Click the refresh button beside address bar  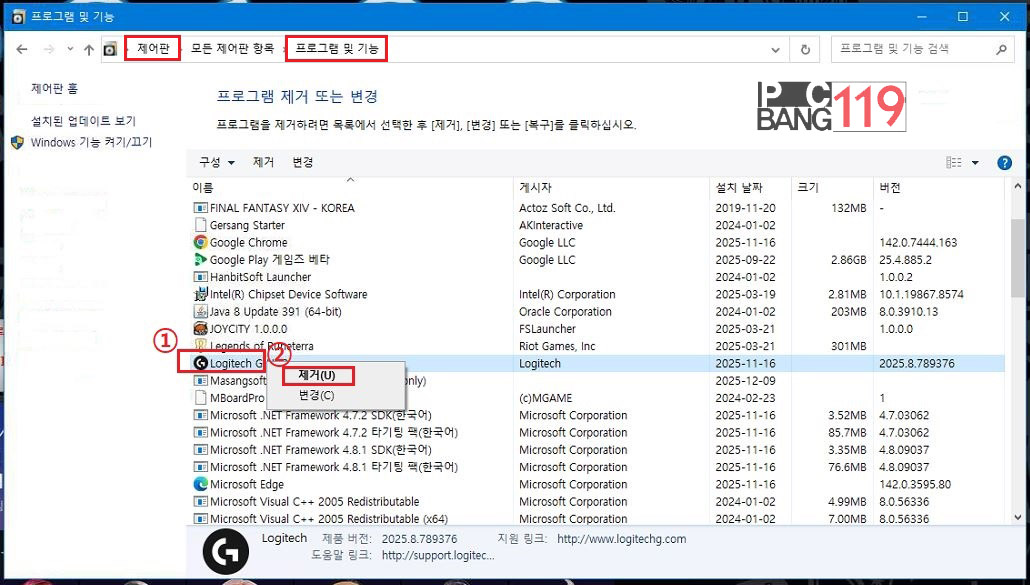click(x=805, y=49)
